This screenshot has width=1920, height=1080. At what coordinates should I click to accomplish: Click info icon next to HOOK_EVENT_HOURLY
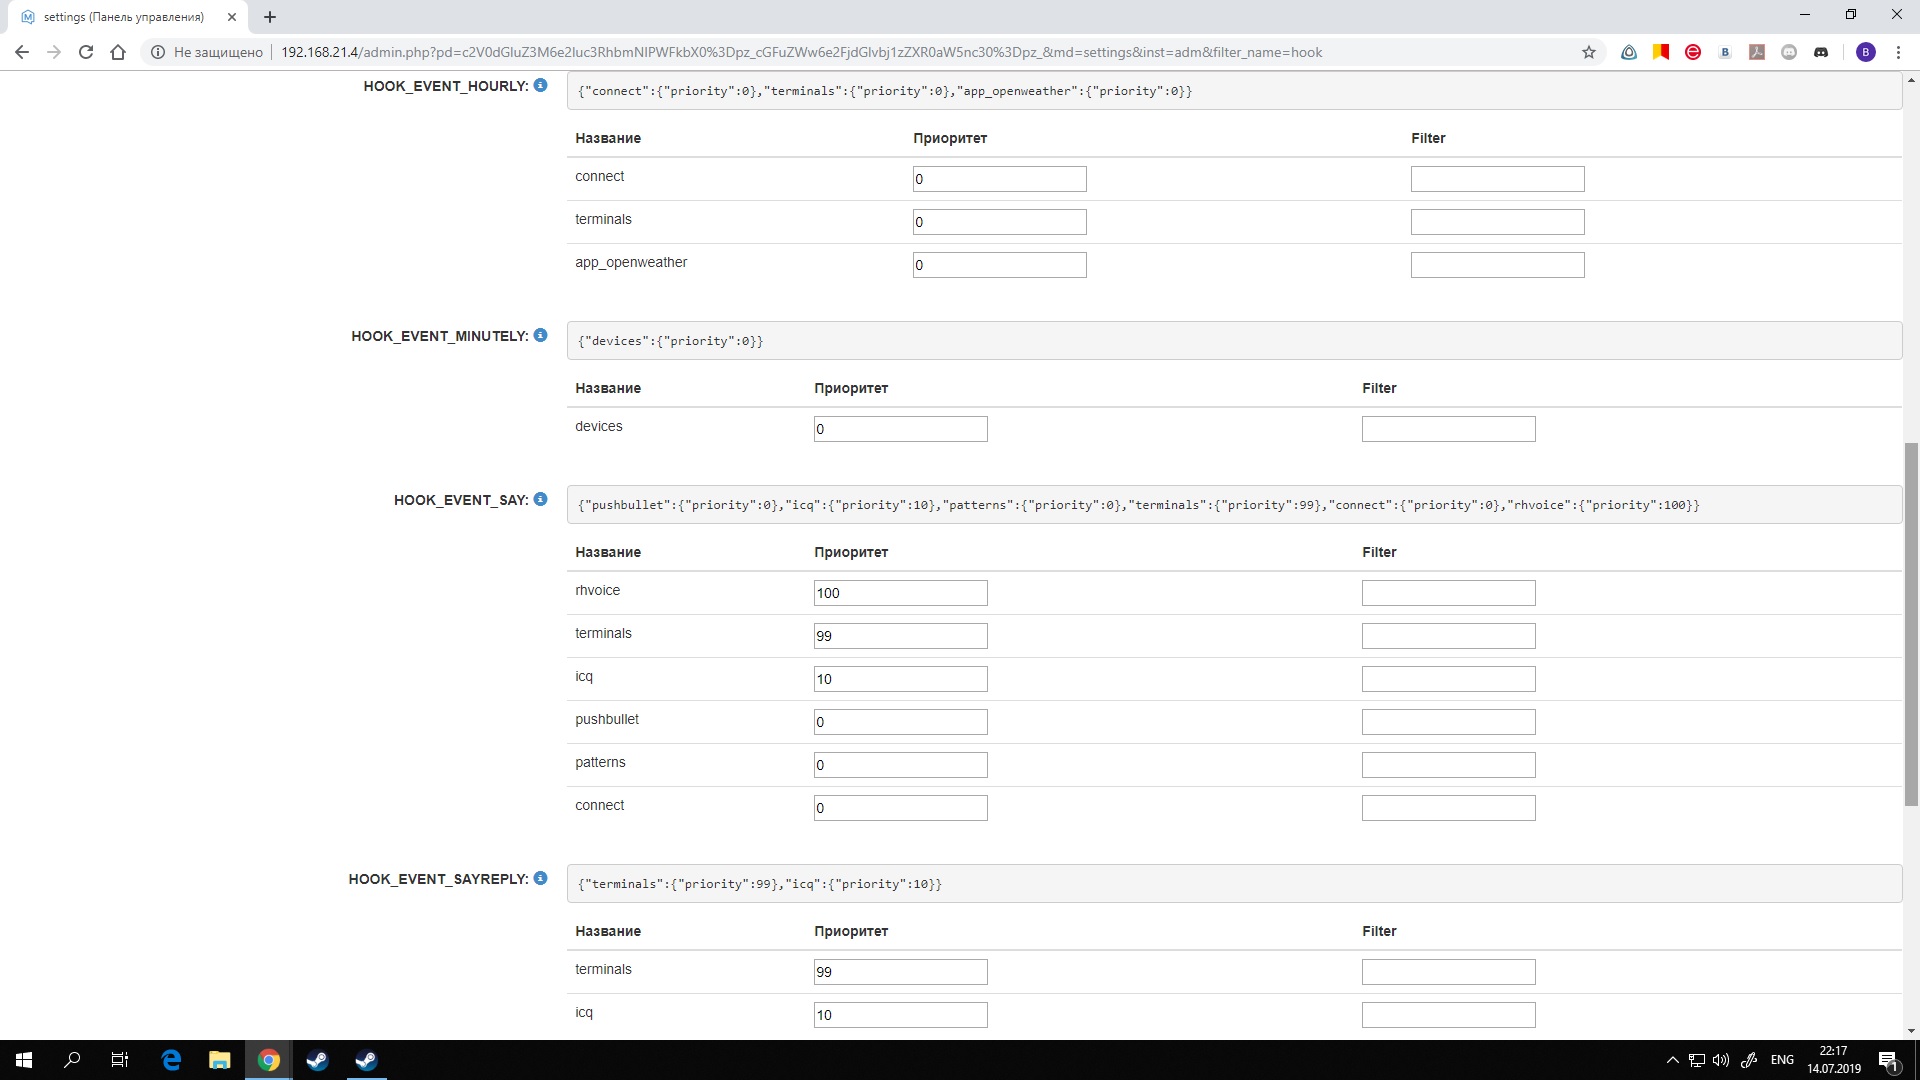tap(540, 85)
